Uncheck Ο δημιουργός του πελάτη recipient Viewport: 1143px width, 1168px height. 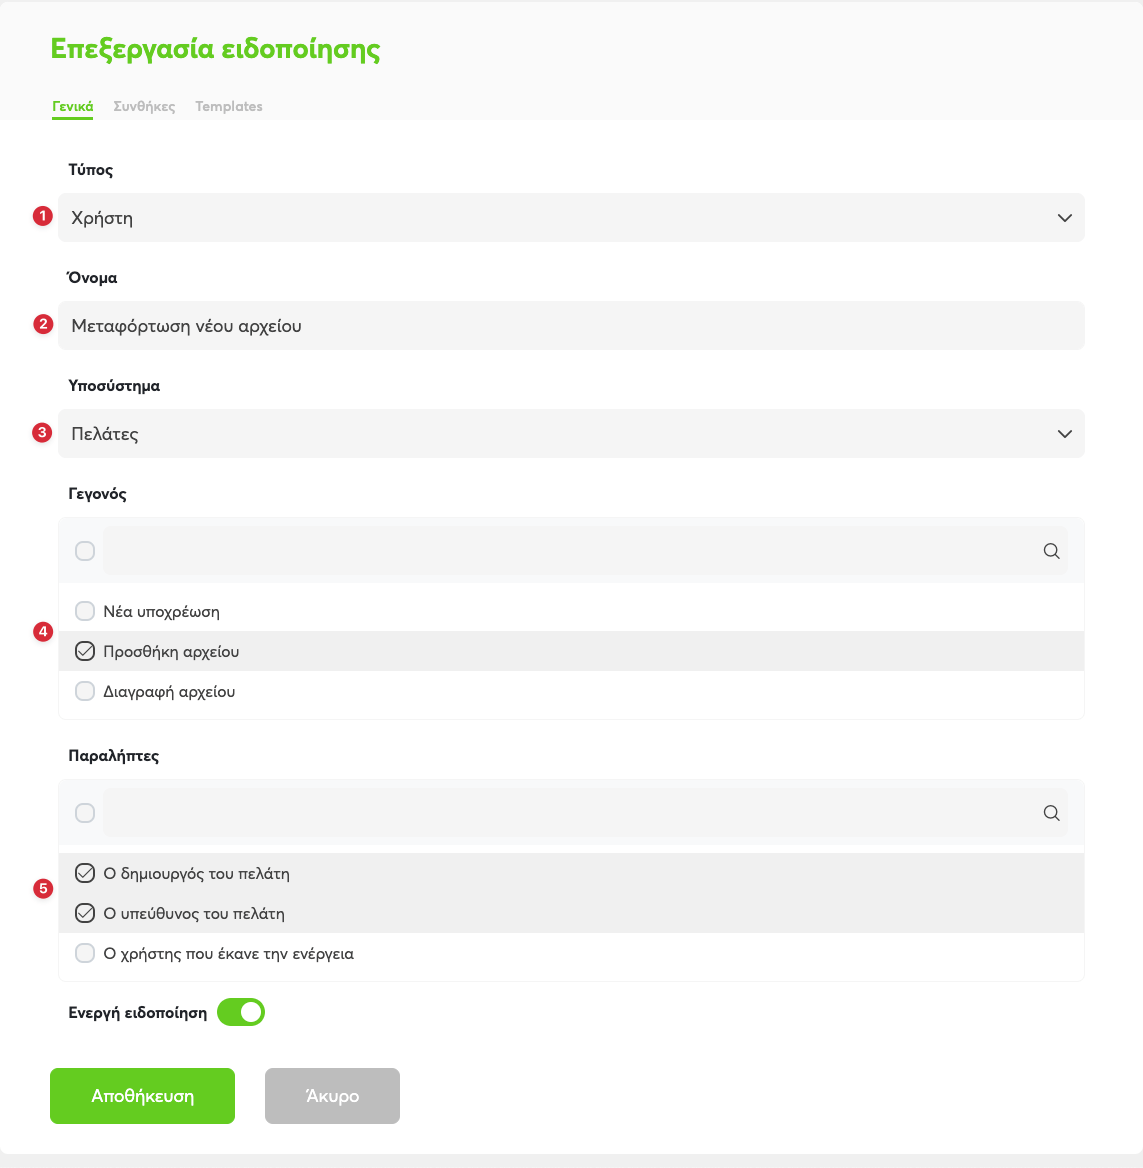point(85,873)
